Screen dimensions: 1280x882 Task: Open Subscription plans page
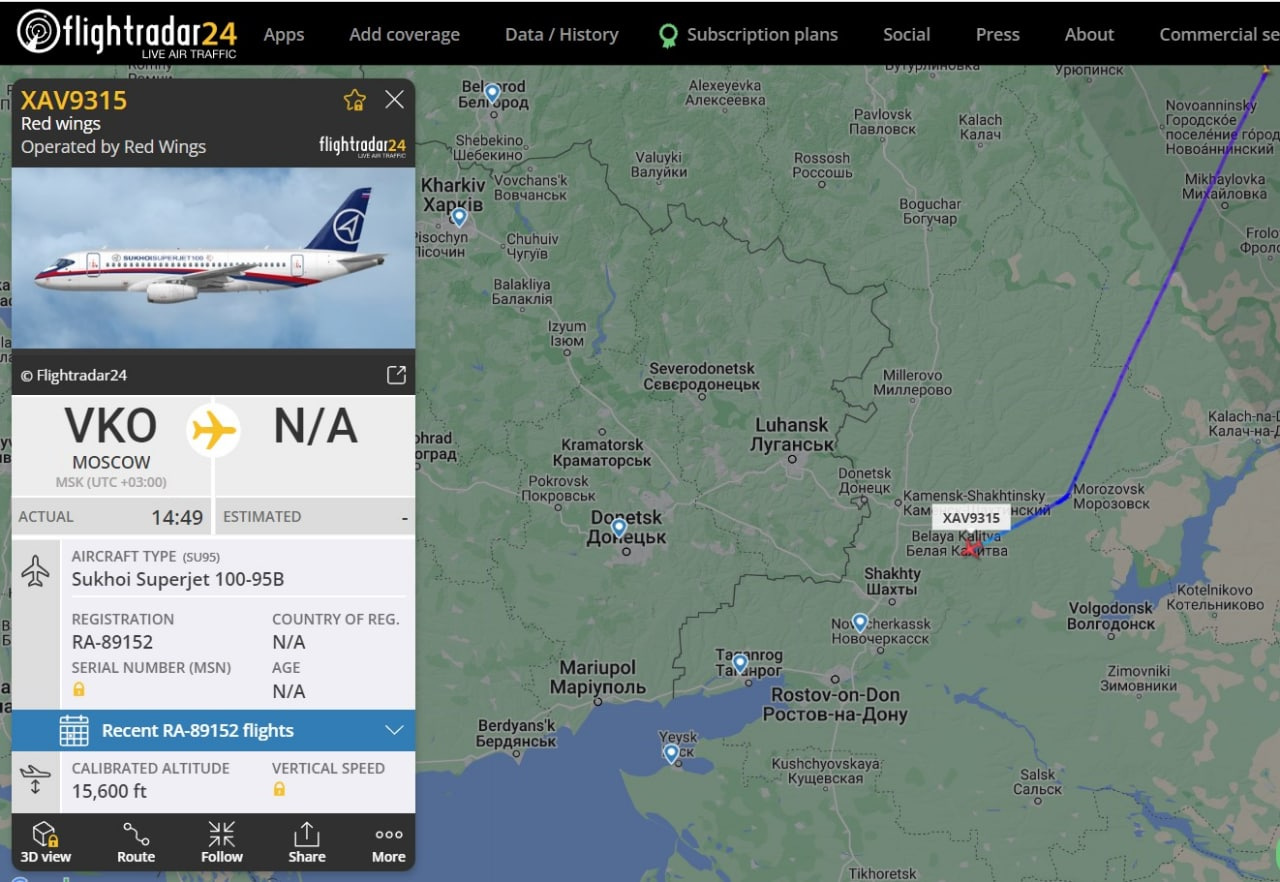coord(749,35)
